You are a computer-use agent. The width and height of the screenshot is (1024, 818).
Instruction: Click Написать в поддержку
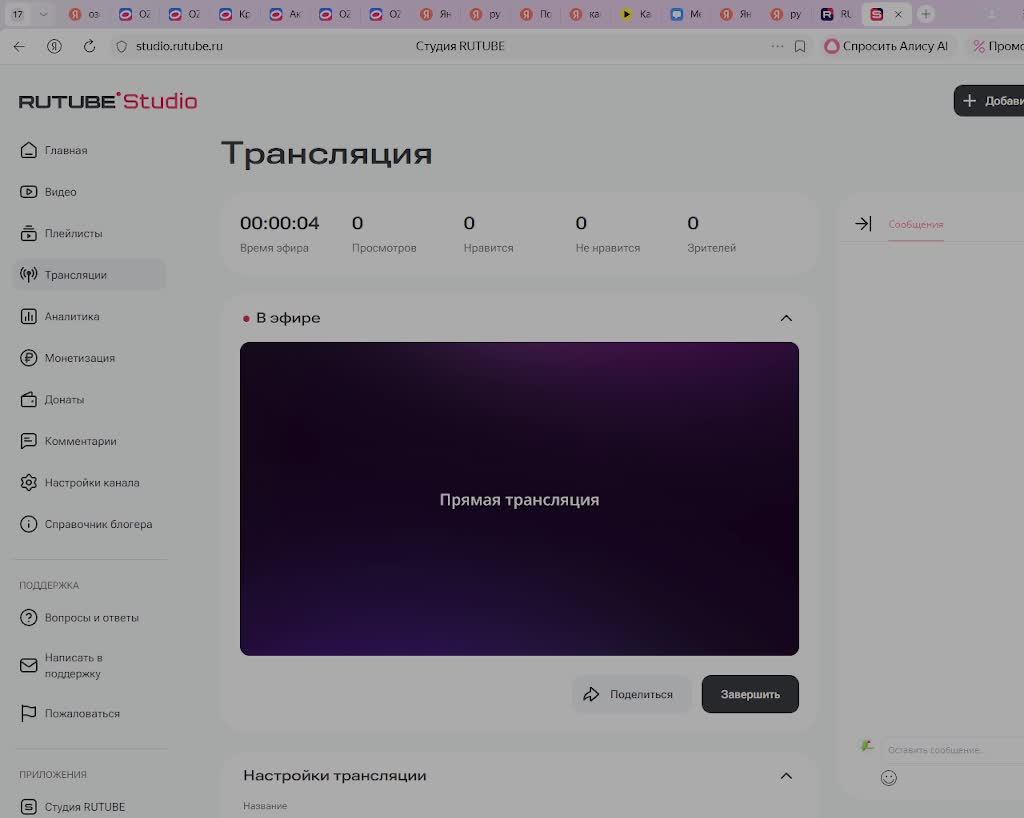[61, 665]
